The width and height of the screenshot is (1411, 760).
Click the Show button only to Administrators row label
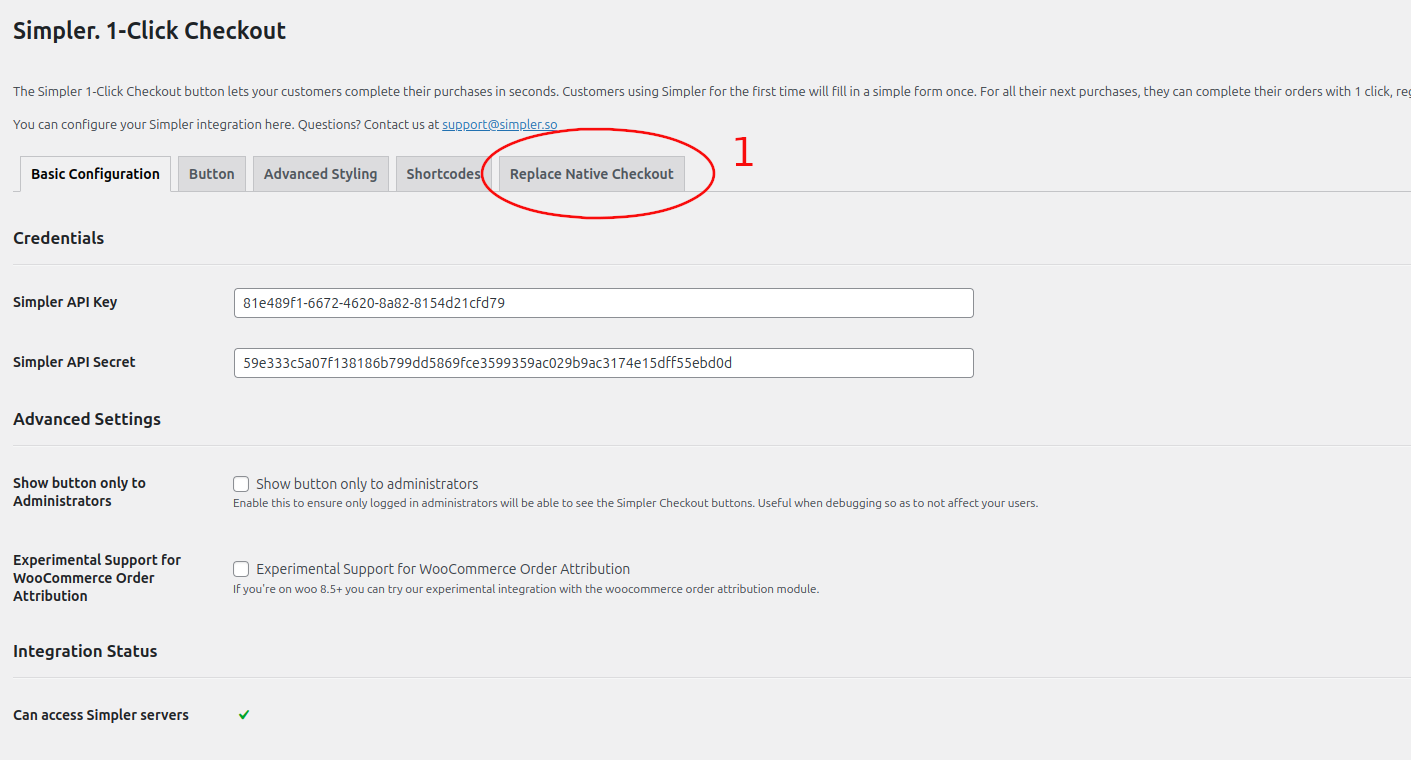(x=79, y=492)
